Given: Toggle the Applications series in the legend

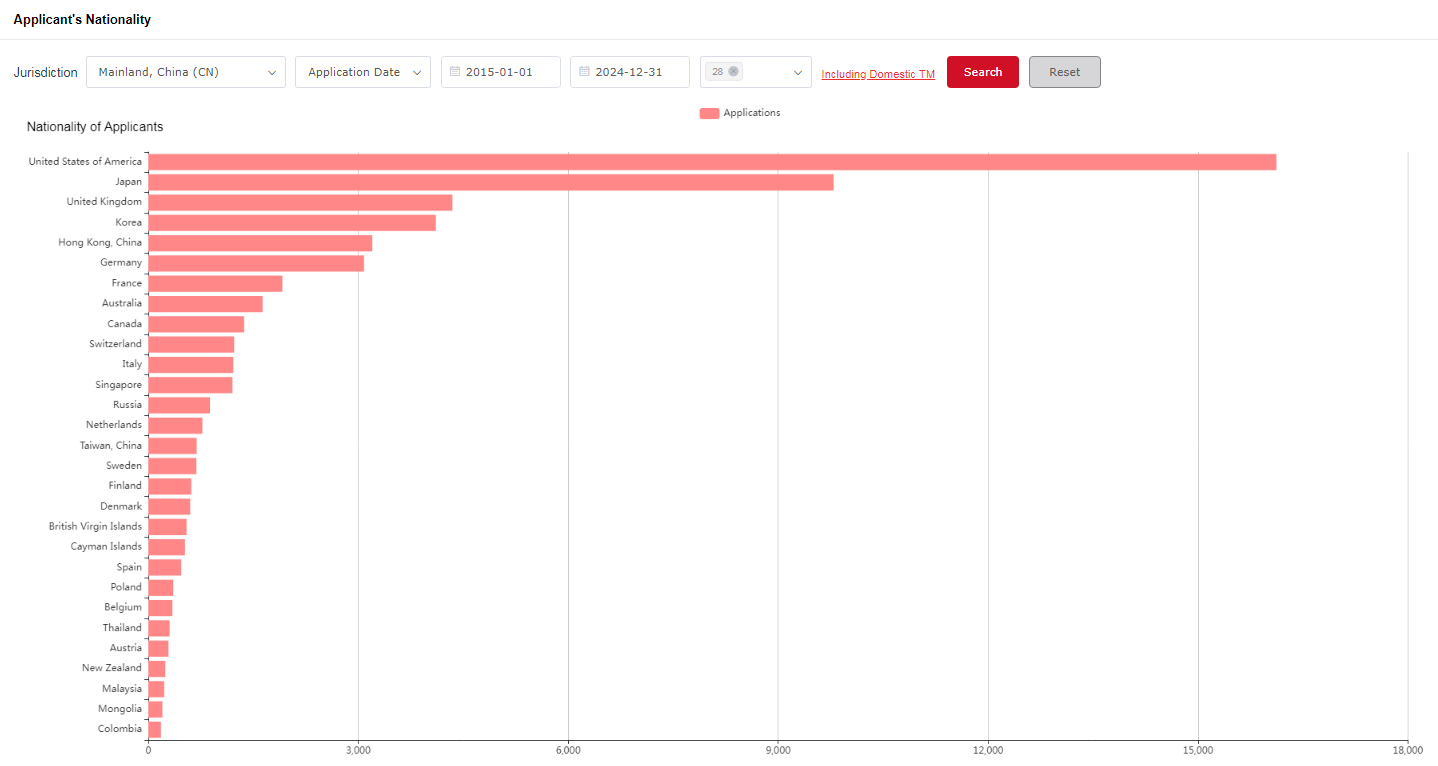Looking at the screenshot, I should click(739, 113).
